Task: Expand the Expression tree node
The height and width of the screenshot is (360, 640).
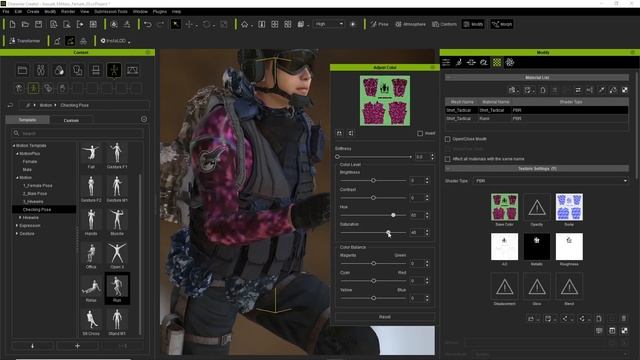Action: [17, 226]
